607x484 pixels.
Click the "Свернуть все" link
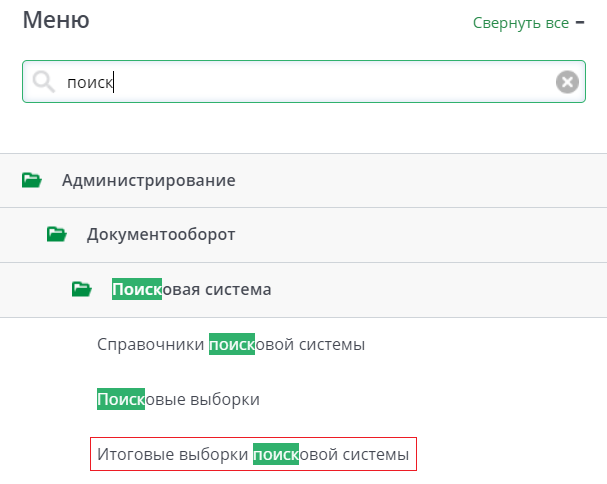[521, 23]
